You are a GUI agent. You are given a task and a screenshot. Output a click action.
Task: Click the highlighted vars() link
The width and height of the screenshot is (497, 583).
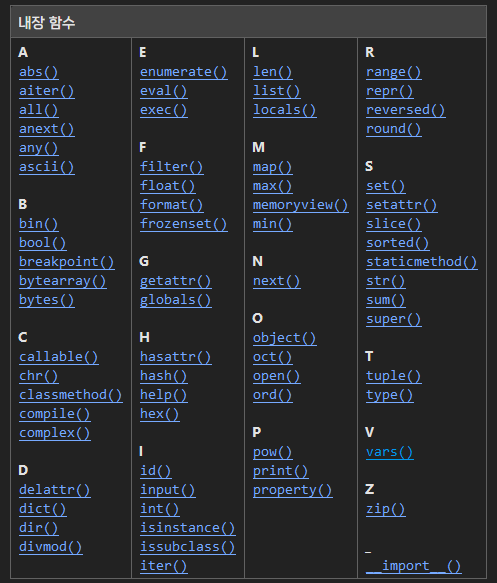(x=390, y=452)
